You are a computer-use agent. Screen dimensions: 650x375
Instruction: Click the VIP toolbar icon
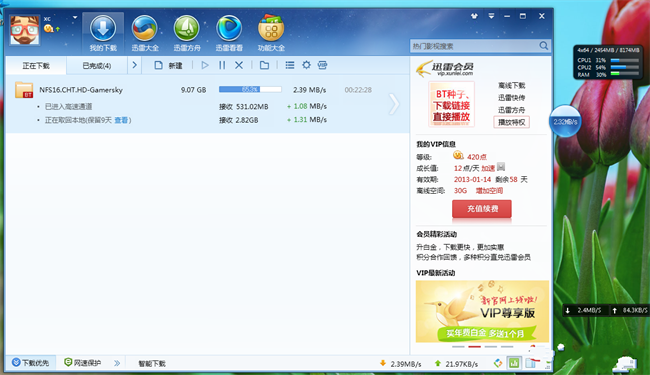click(x=322, y=65)
